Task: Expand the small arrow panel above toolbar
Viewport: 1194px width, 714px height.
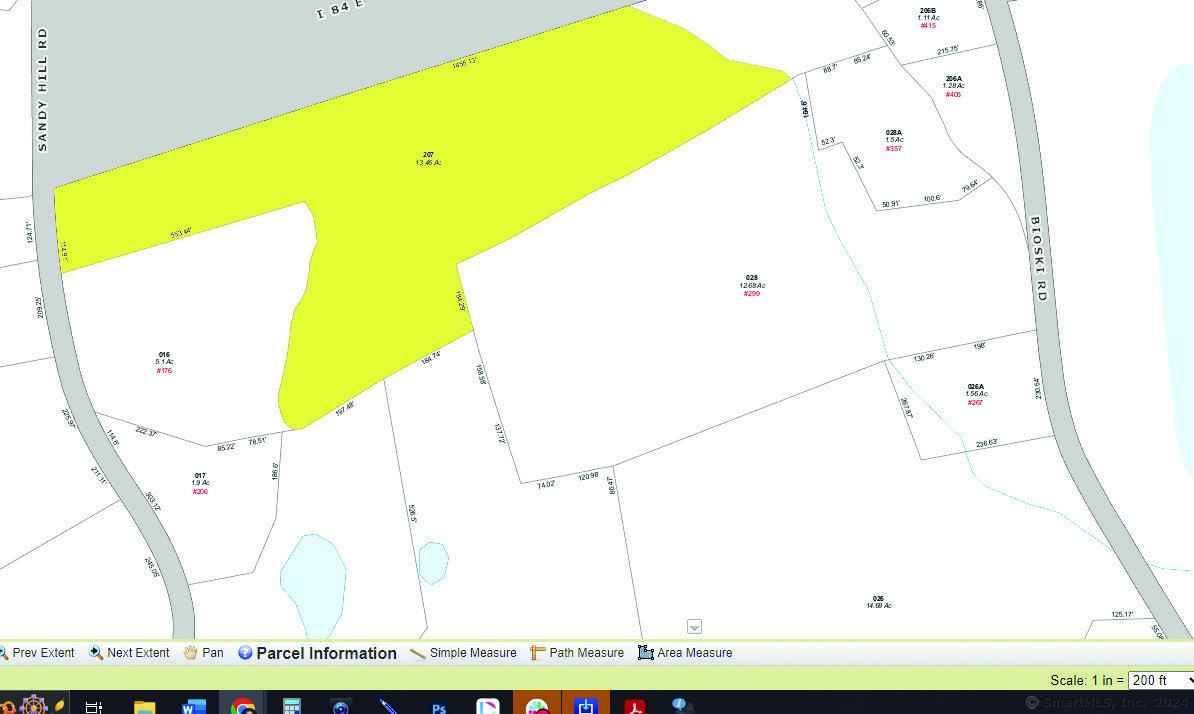Action: (x=694, y=627)
